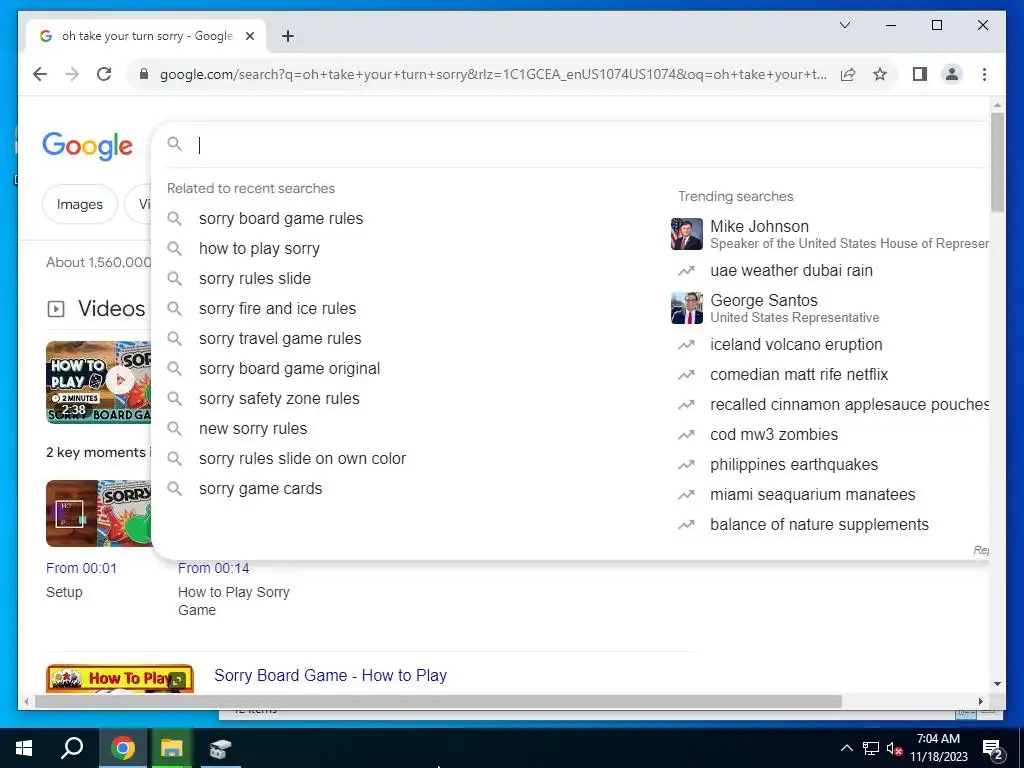Click the muted volume icon in the tray
The width and height of the screenshot is (1024, 768).
[894, 749]
